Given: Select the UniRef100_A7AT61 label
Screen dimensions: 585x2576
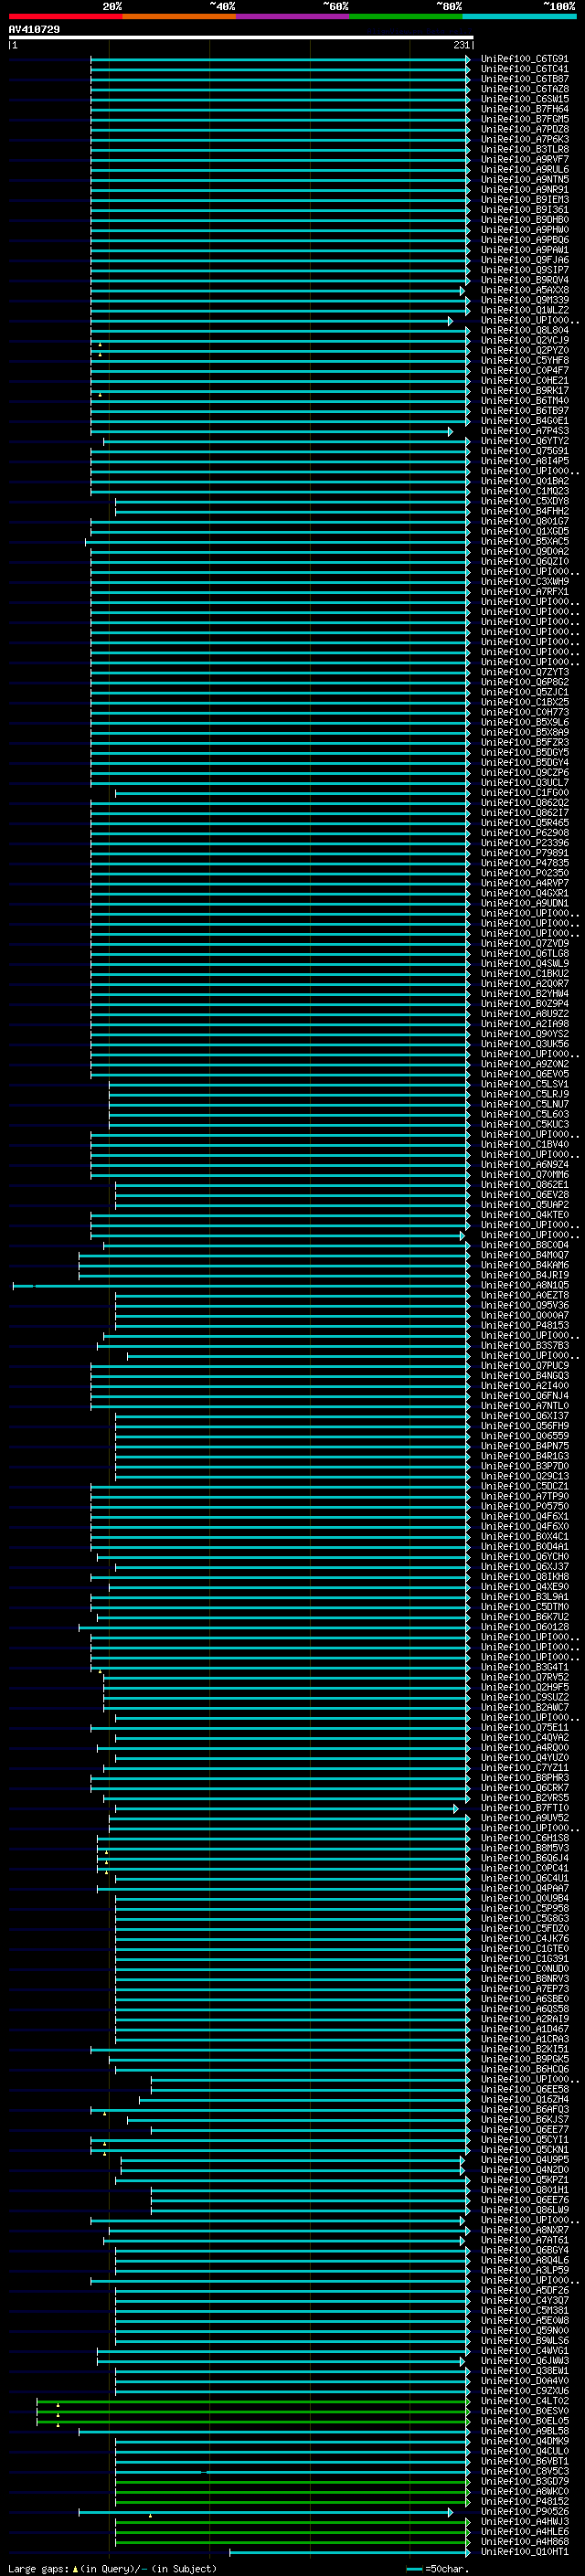Looking at the screenshot, I should (525, 2240).
